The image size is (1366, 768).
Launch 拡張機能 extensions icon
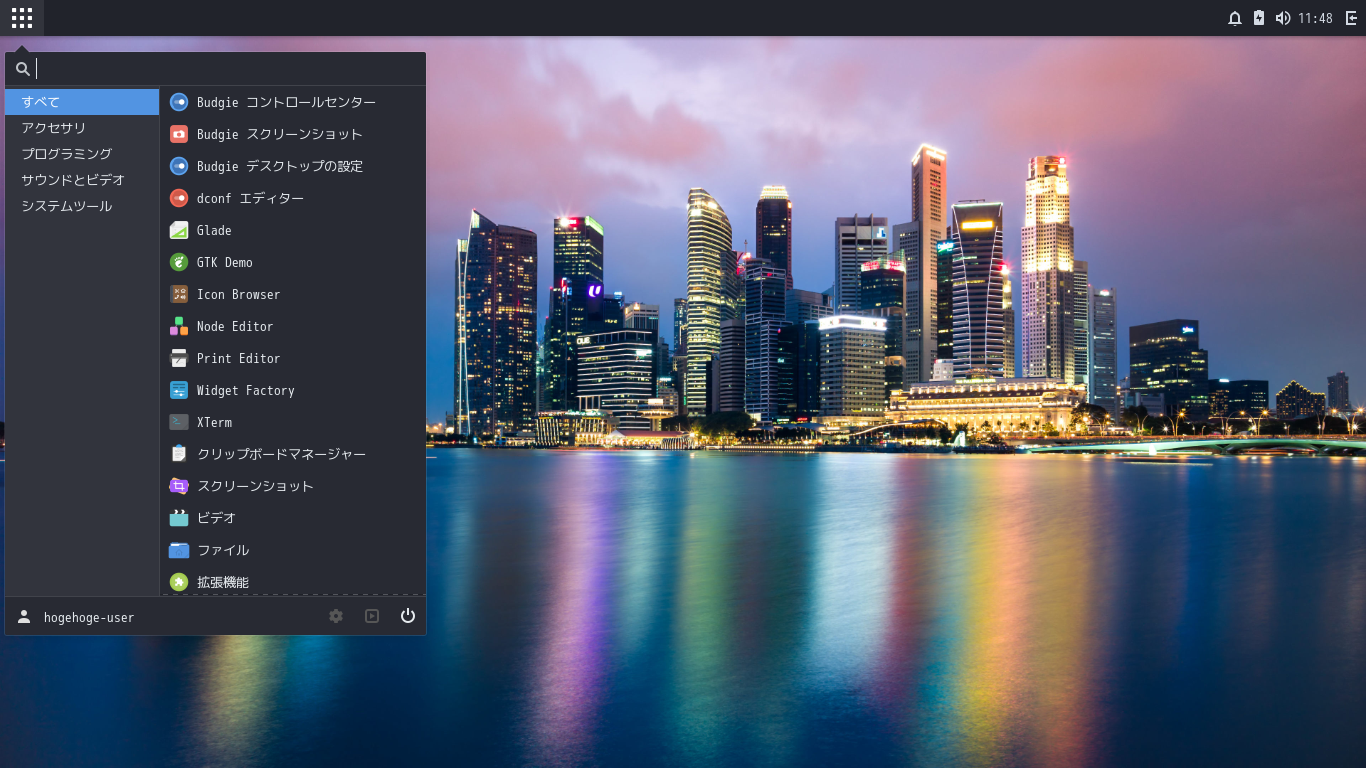point(179,582)
